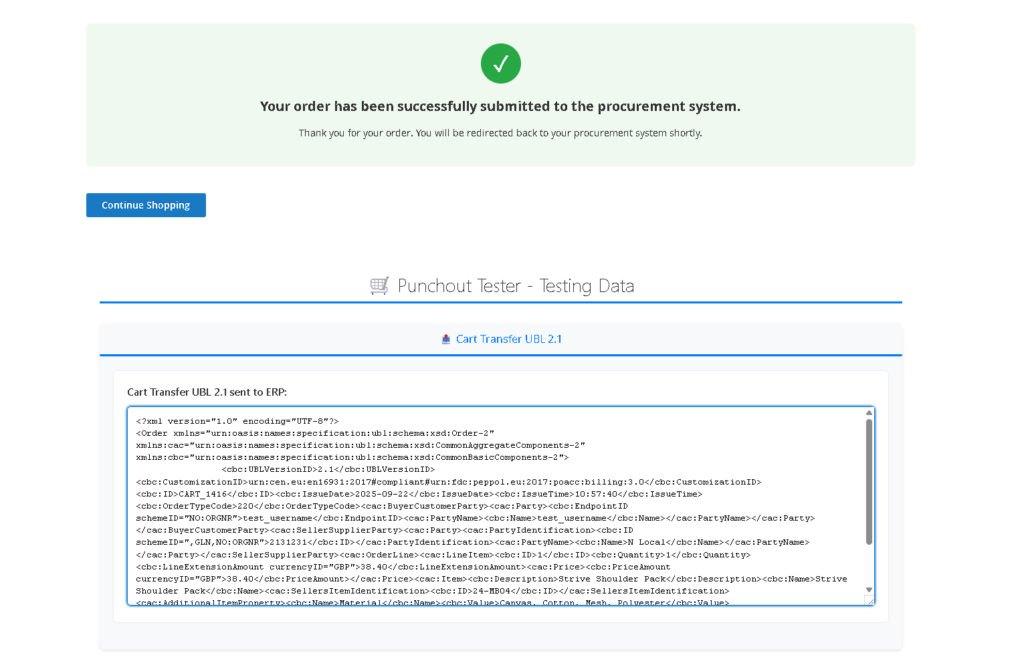Click the 'Cart Transfer UBL 2.1 sent to ERP' label
Screen dimensions: 1024x657
(207, 392)
